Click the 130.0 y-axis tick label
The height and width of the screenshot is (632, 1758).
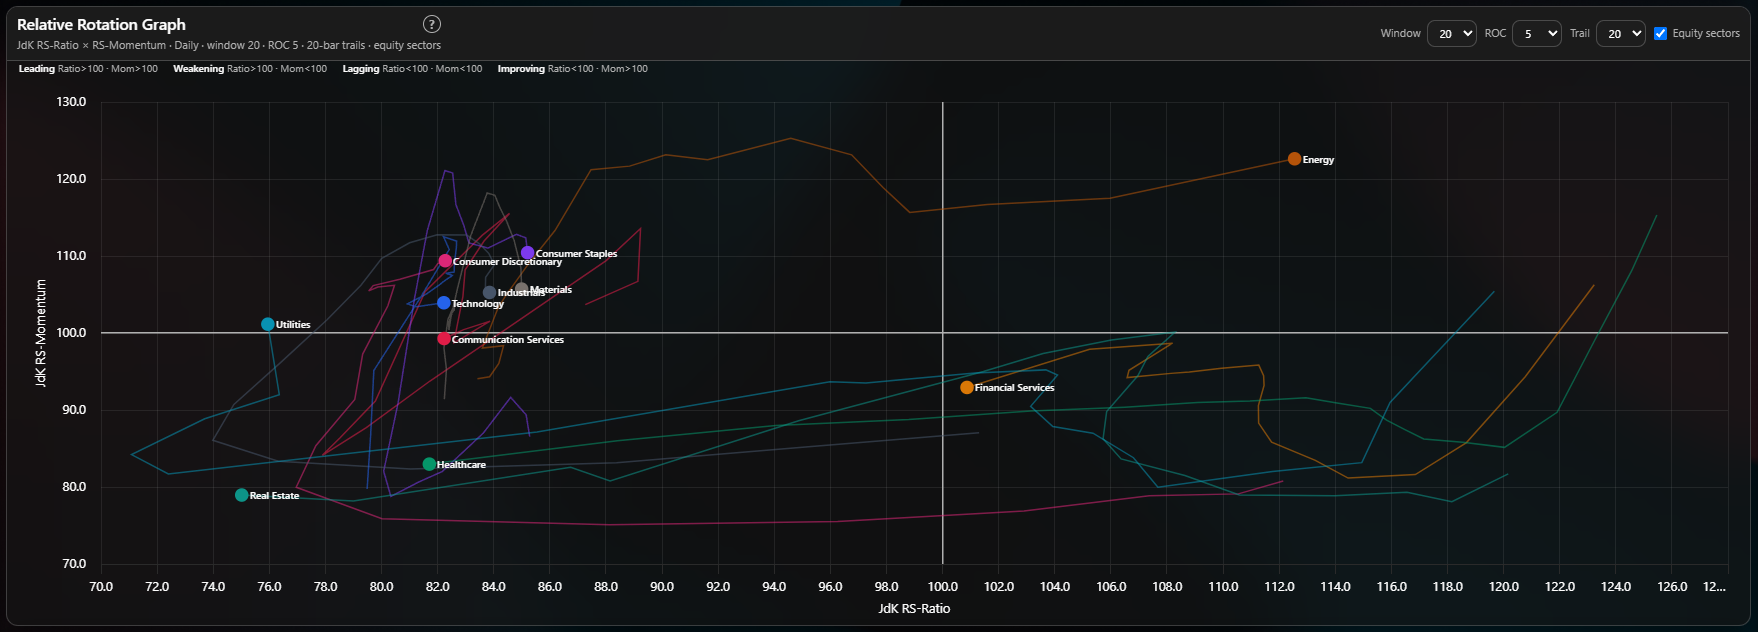[x=71, y=102]
